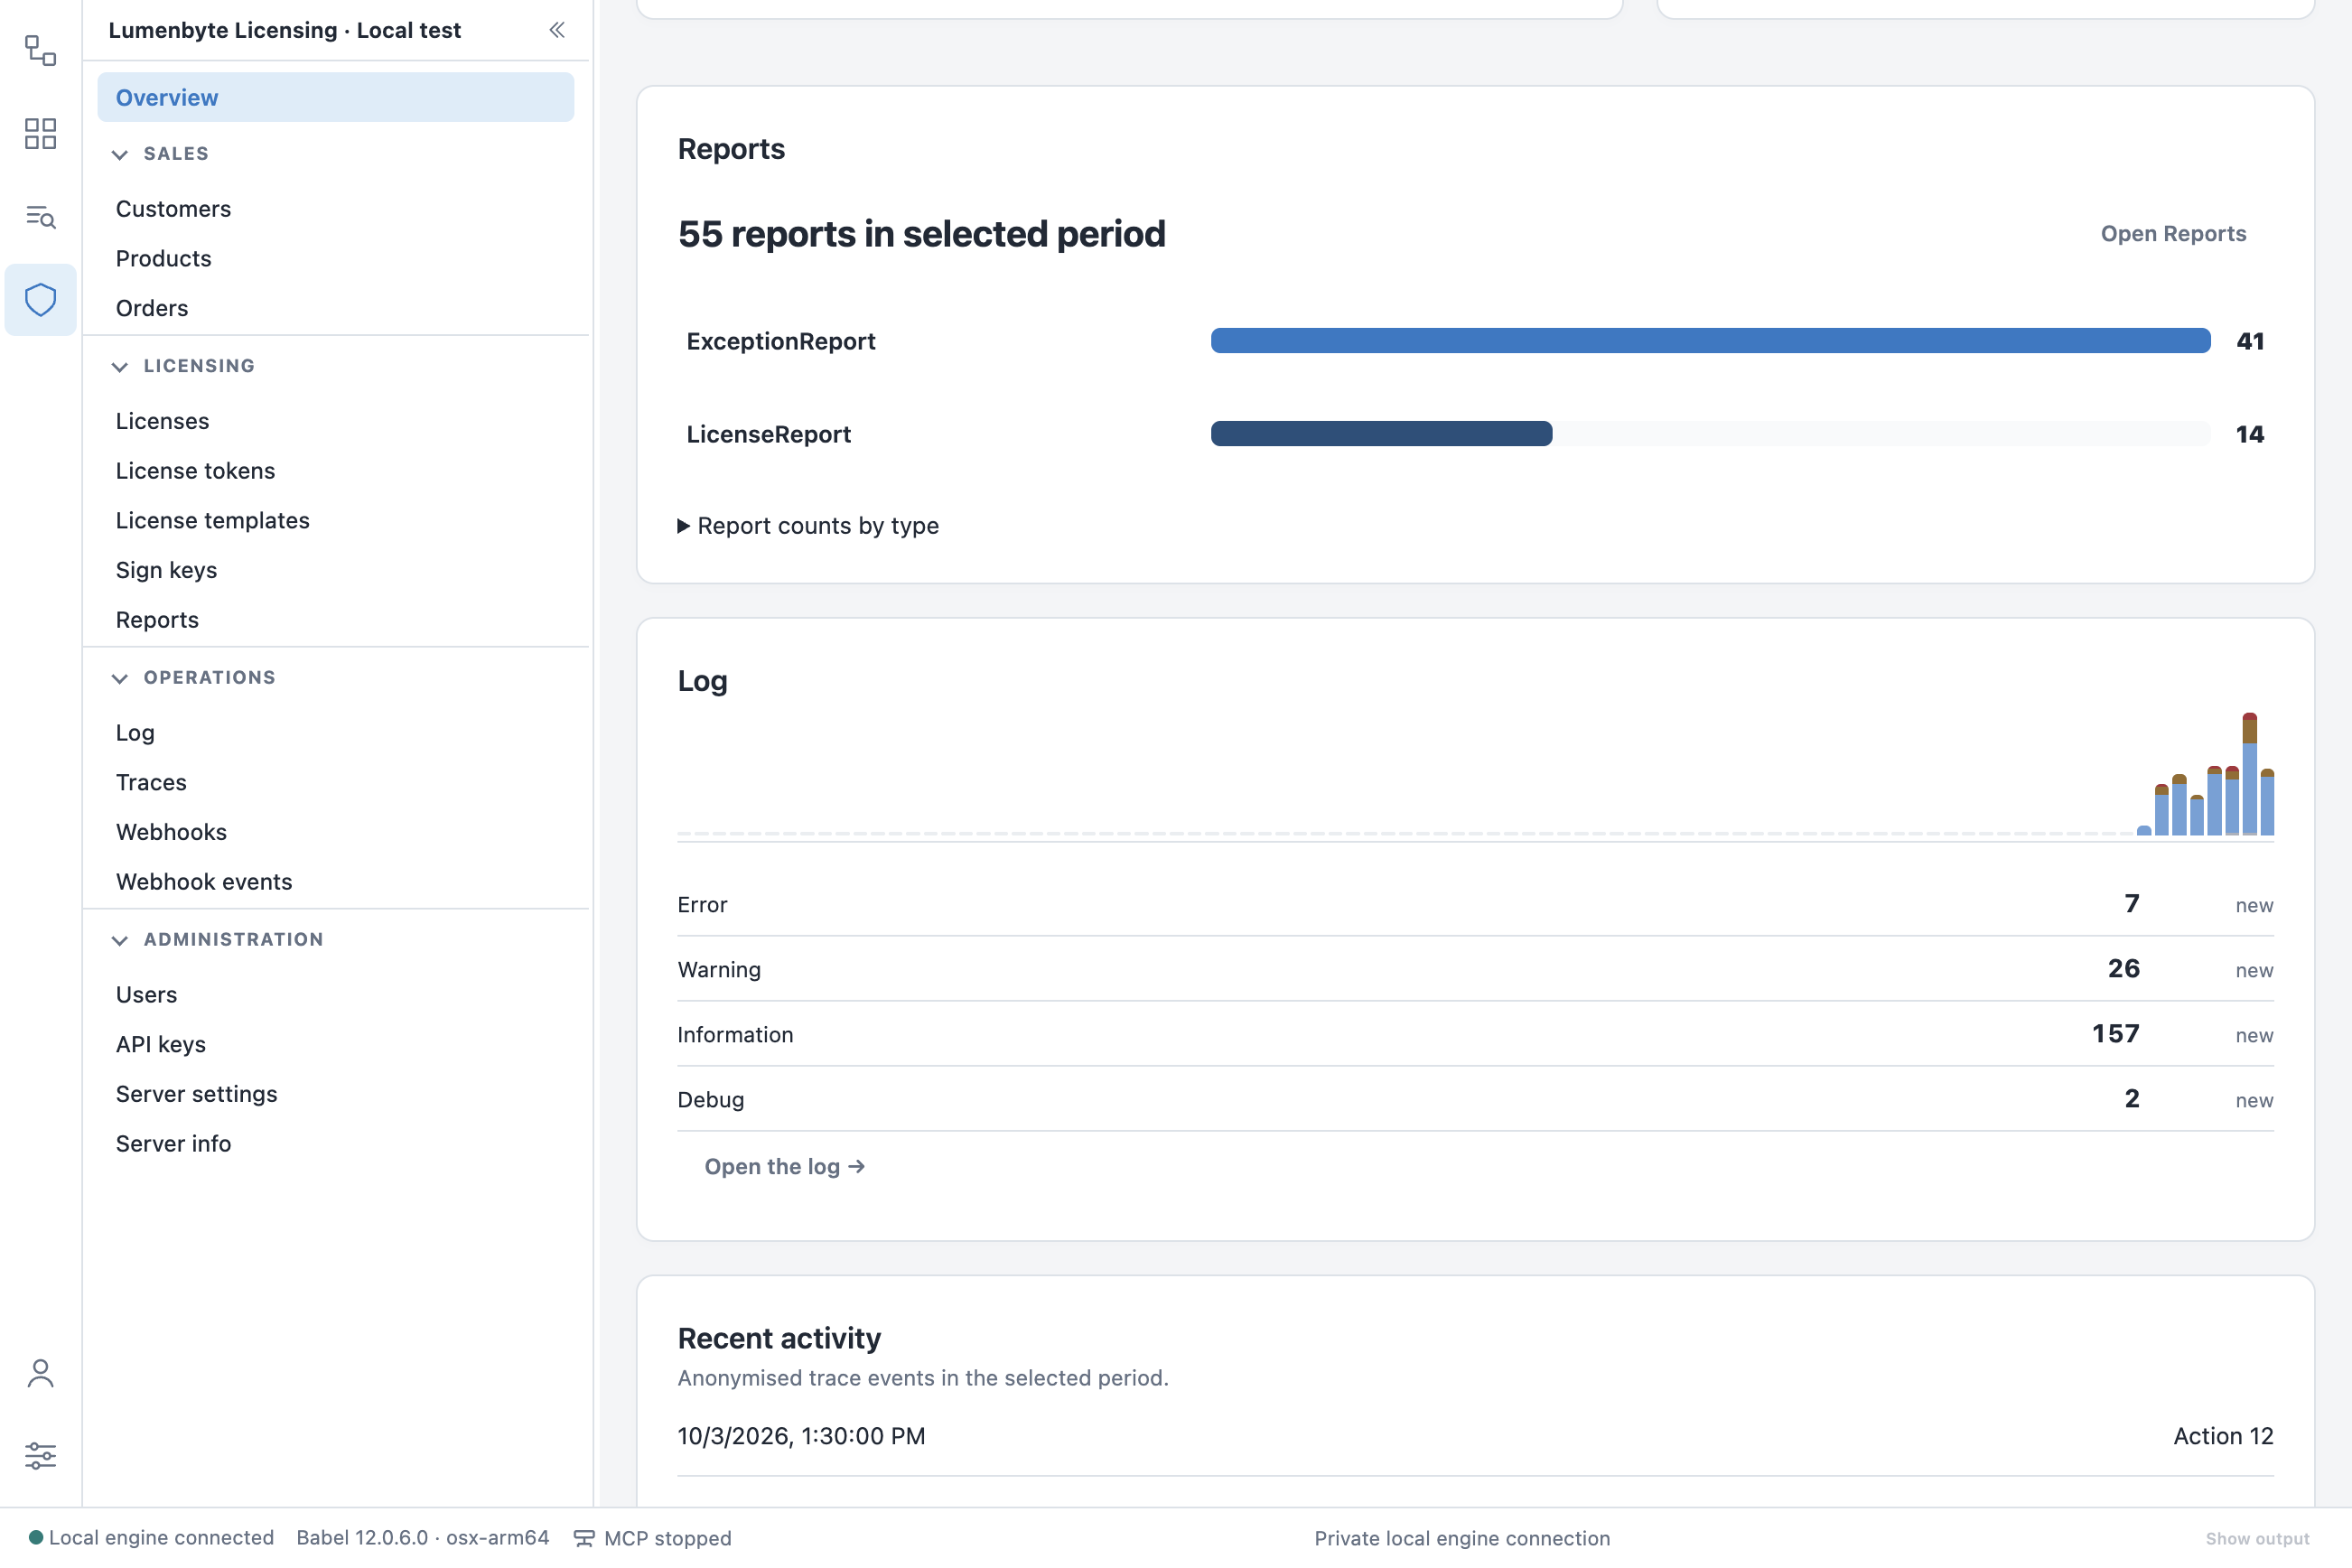The image size is (2352, 1568).
Task: Open the Products page
Action: pos(163,258)
